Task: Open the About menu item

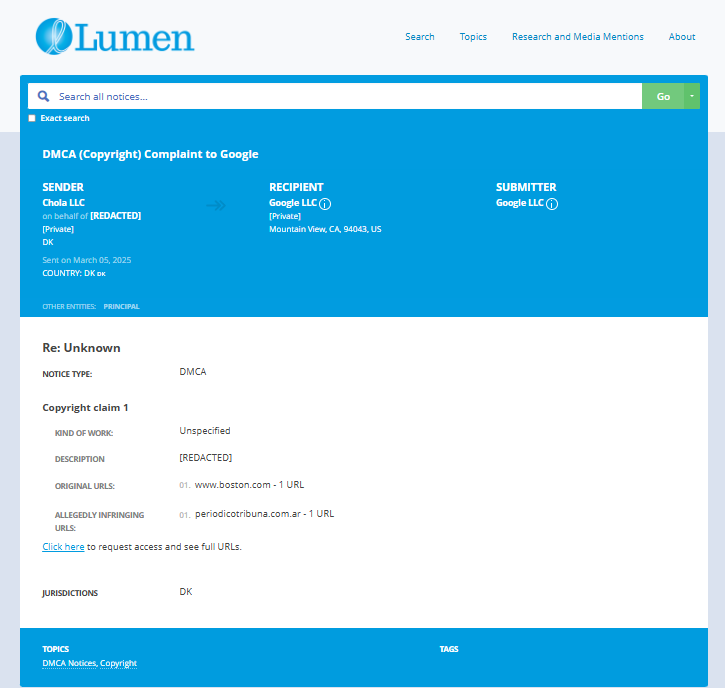Action: 682,37
